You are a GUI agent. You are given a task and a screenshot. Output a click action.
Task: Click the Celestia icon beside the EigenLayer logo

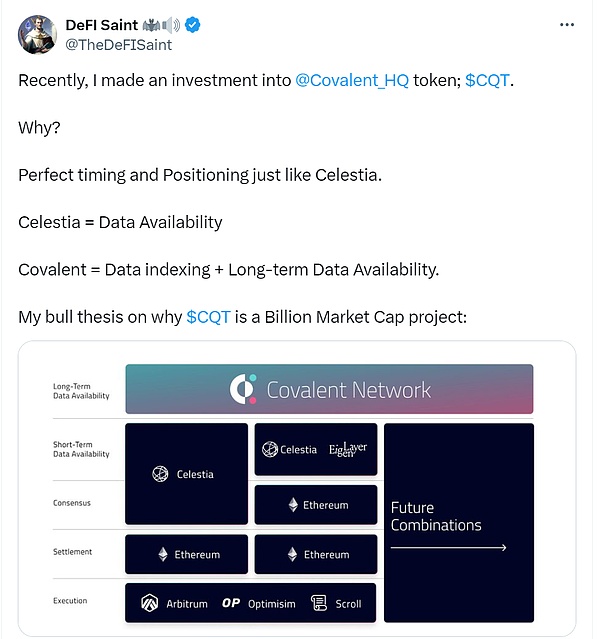(270, 450)
